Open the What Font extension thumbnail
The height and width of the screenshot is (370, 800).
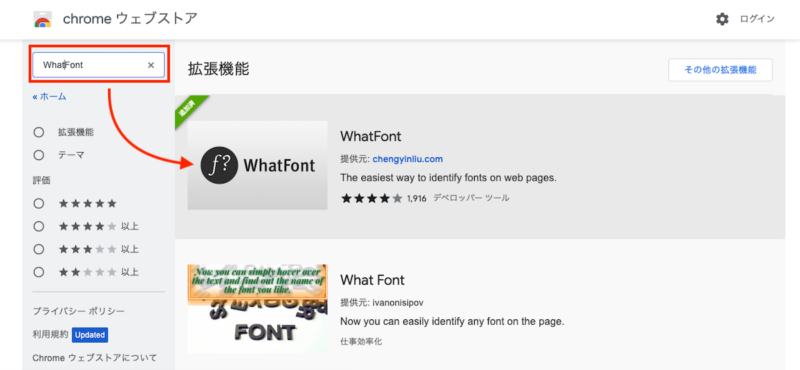[257, 309]
